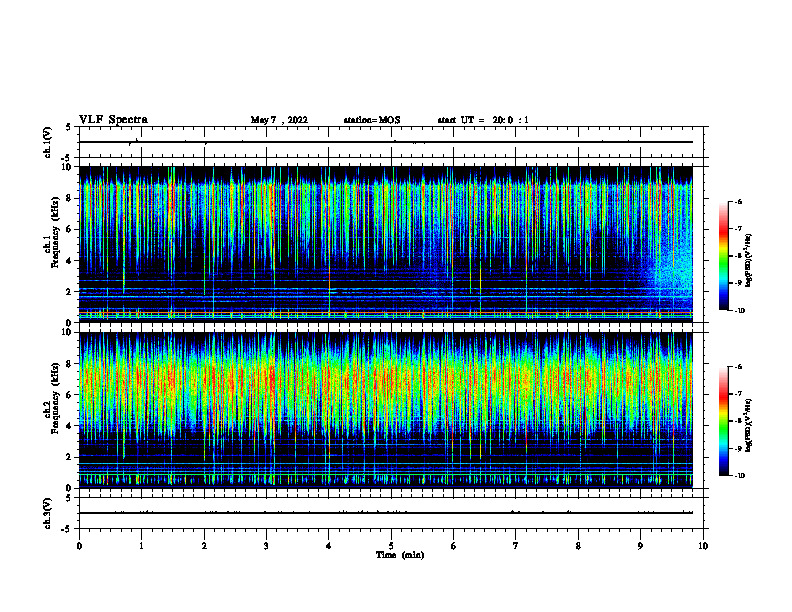Click the ch.2 colorbar log(PSD) unit label
This screenshot has width=792, height=612.
pos(749,425)
